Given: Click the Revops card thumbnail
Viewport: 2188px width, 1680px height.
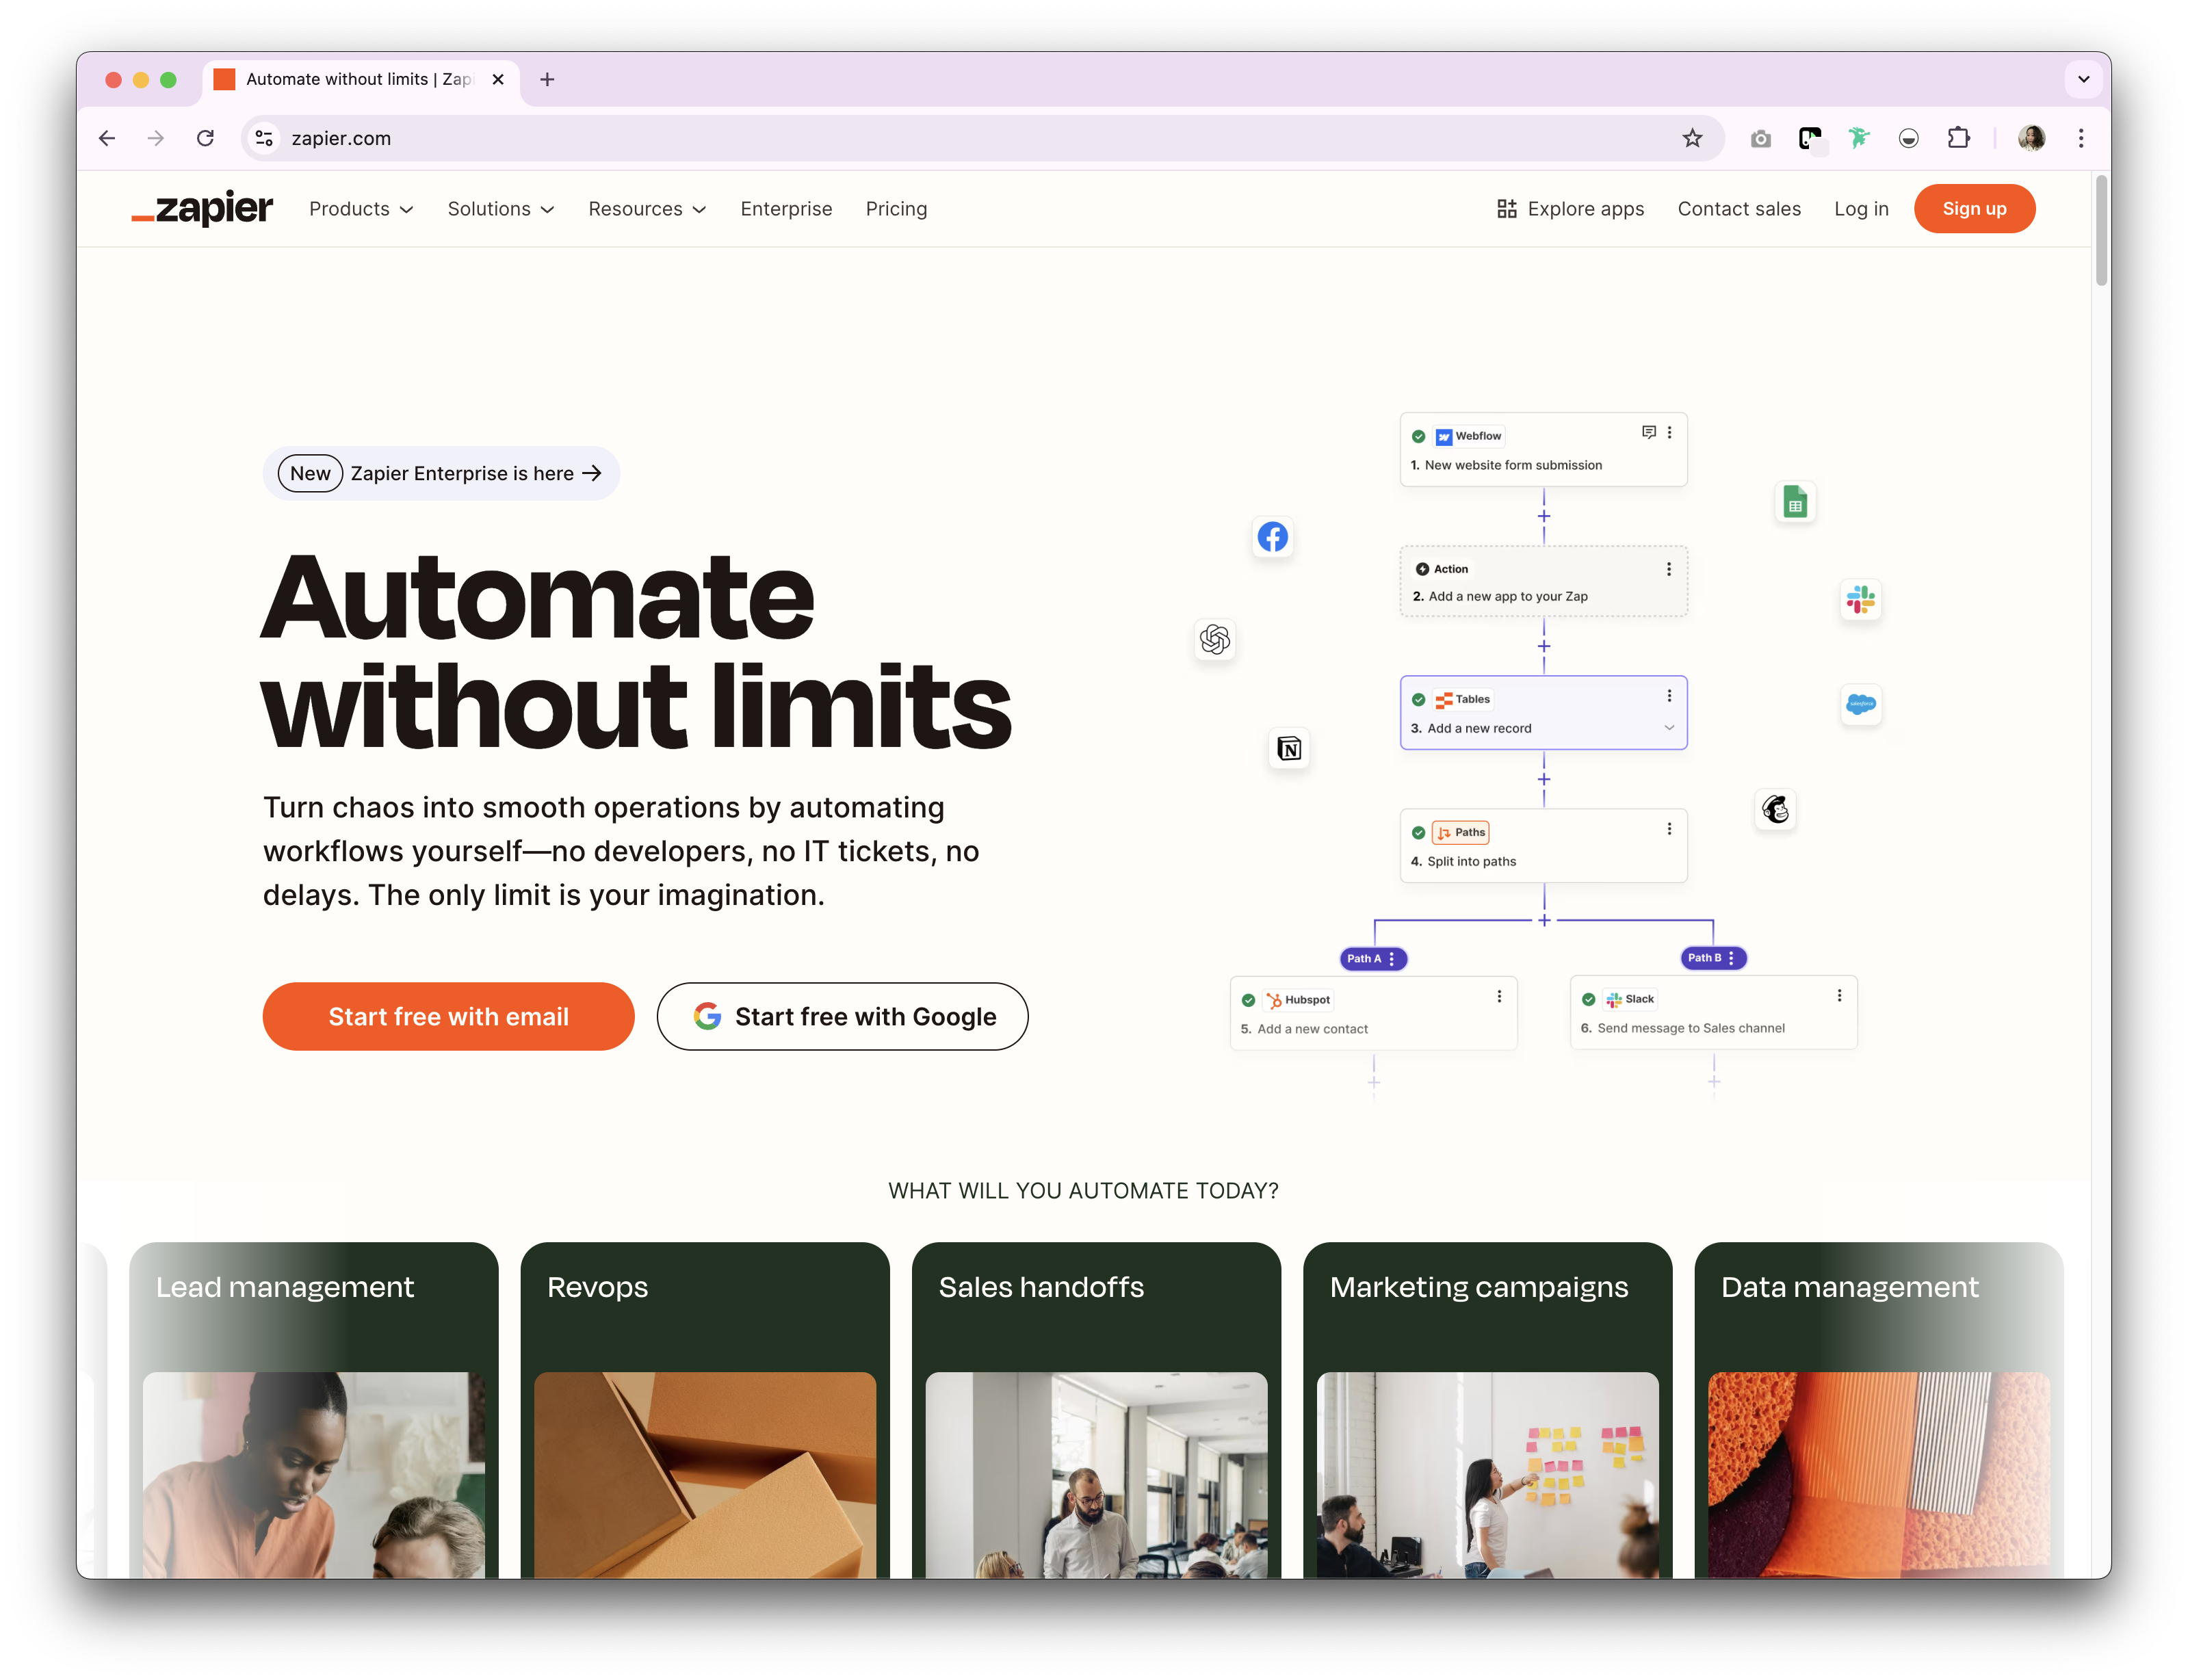Looking at the screenshot, I should coord(705,1474).
